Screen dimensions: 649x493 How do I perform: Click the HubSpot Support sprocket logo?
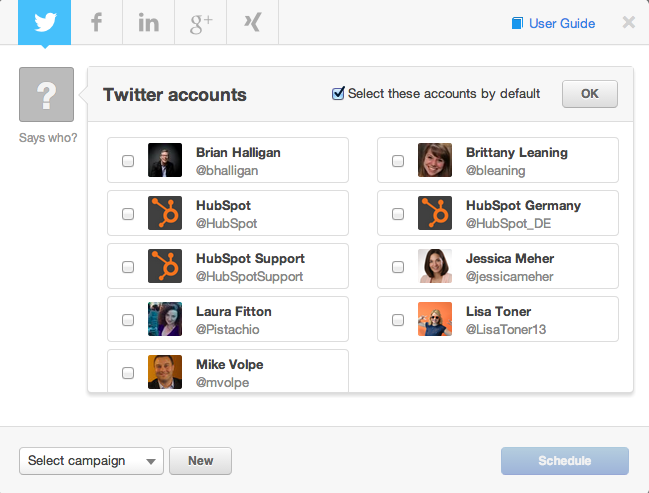165,266
